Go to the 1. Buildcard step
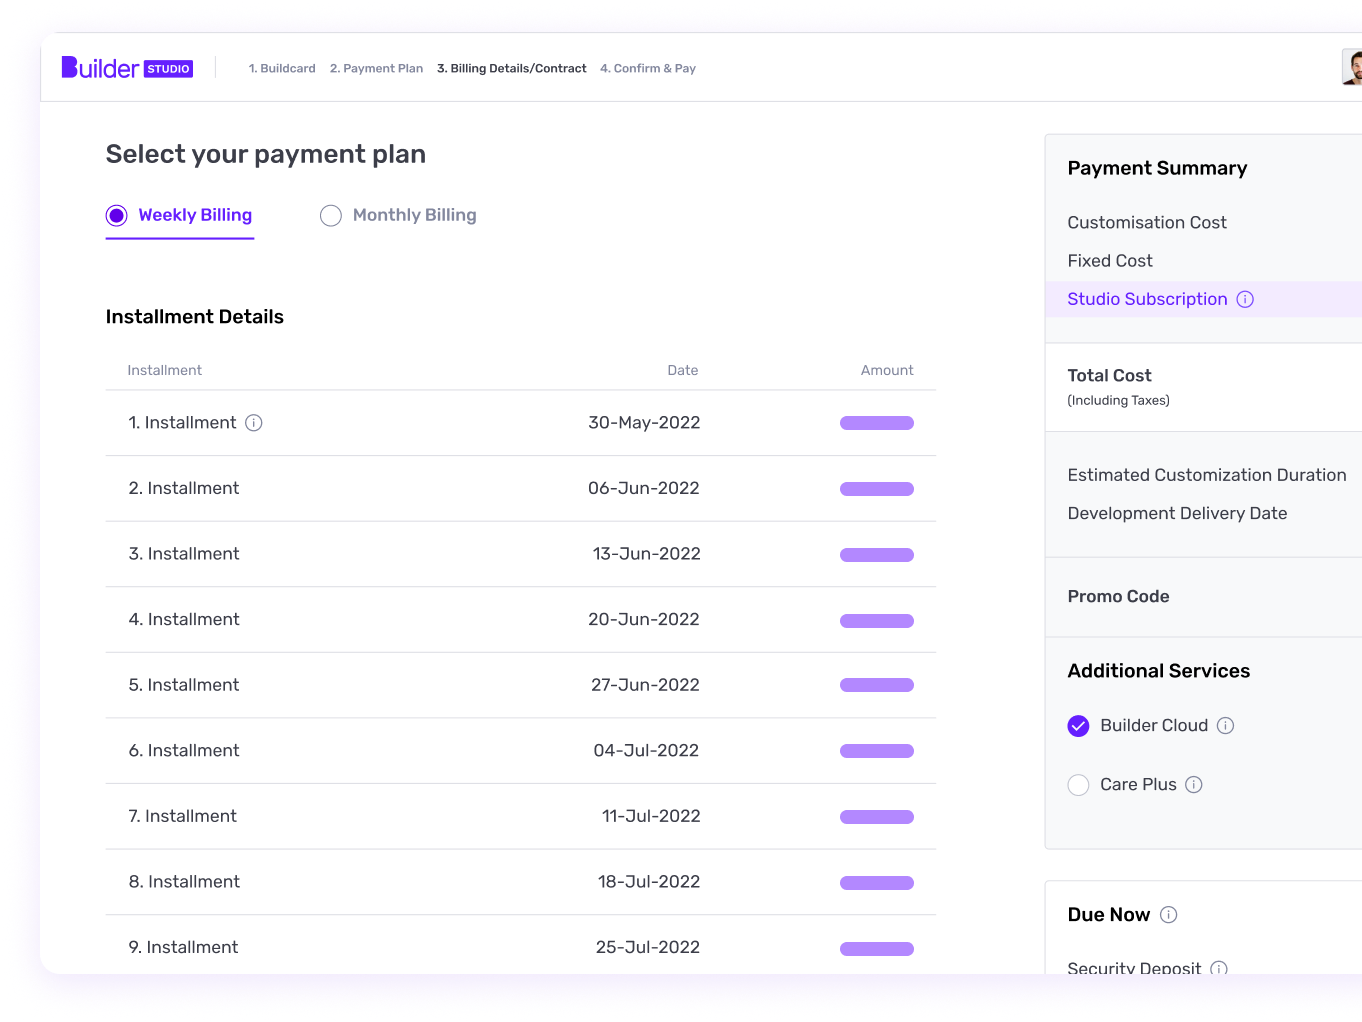Image resolution: width=1362 pixels, height=1022 pixels. [x=282, y=68]
